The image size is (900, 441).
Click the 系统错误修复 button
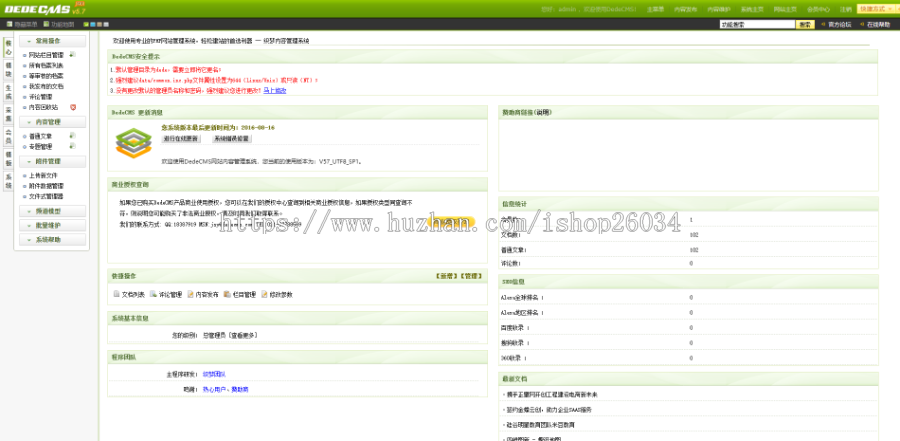232,139
